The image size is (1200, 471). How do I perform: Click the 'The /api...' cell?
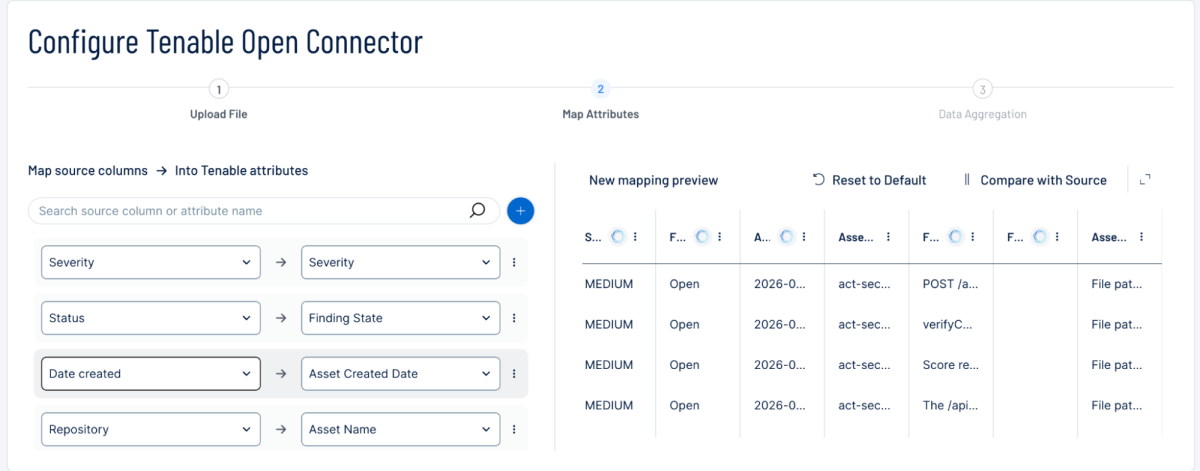pos(950,406)
